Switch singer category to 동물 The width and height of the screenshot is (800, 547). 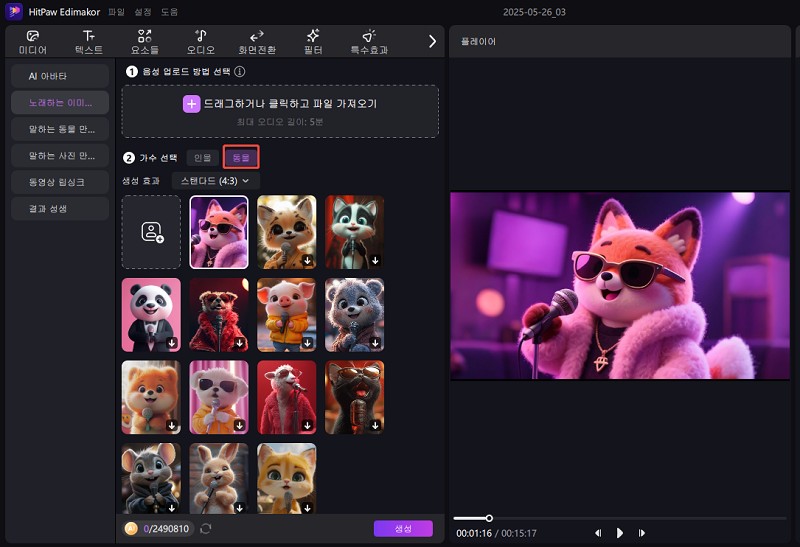coord(241,157)
